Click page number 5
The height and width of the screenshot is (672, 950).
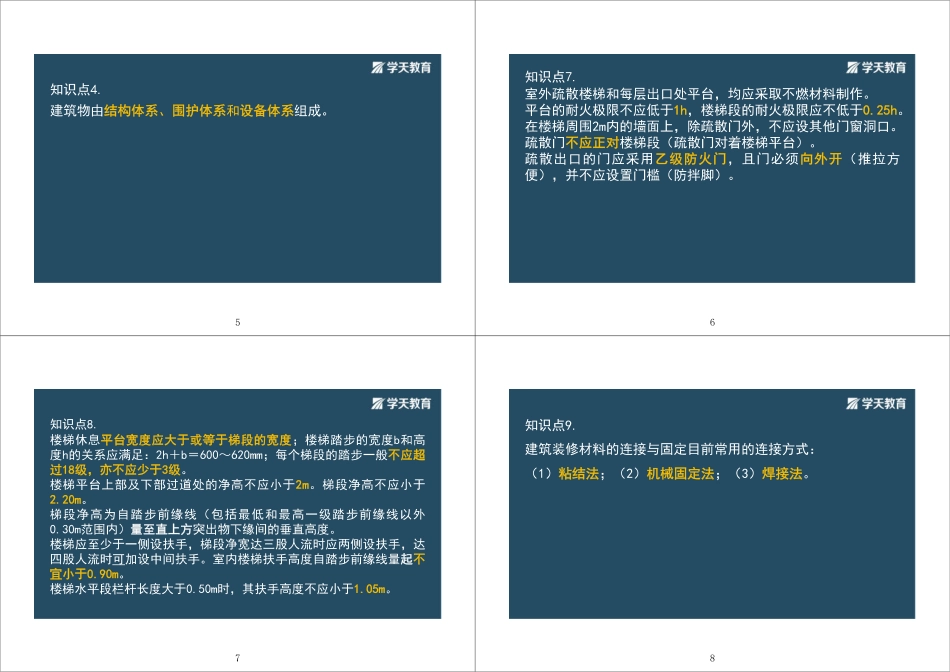pos(237,321)
